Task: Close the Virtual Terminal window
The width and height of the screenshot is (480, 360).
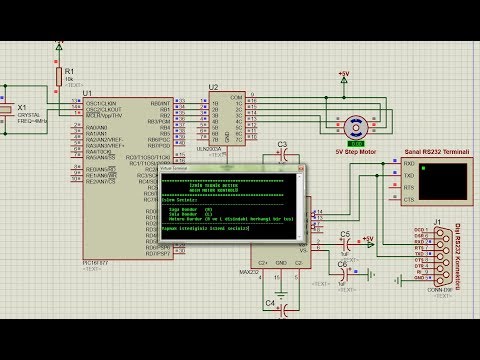Action: 301,168
